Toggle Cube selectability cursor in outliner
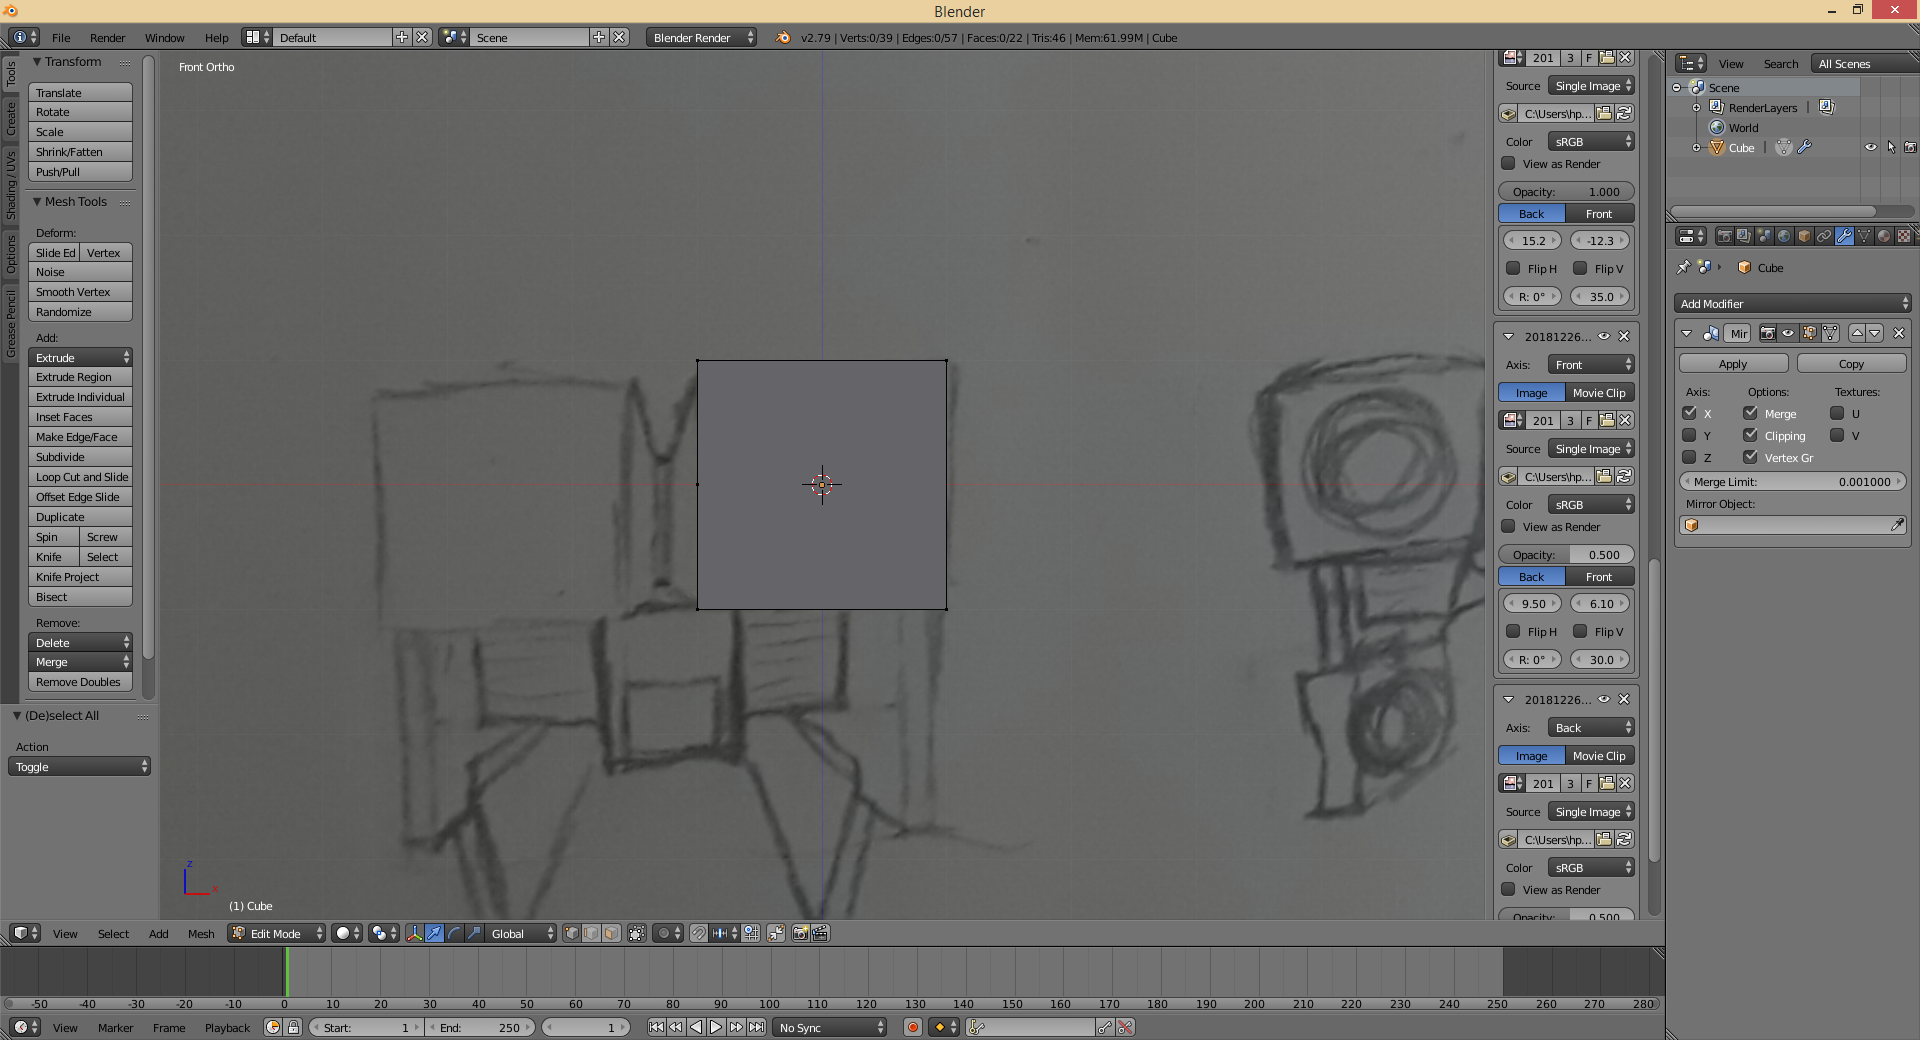Viewport: 1920px width, 1040px height. pyautogui.click(x=1890, y=147)
